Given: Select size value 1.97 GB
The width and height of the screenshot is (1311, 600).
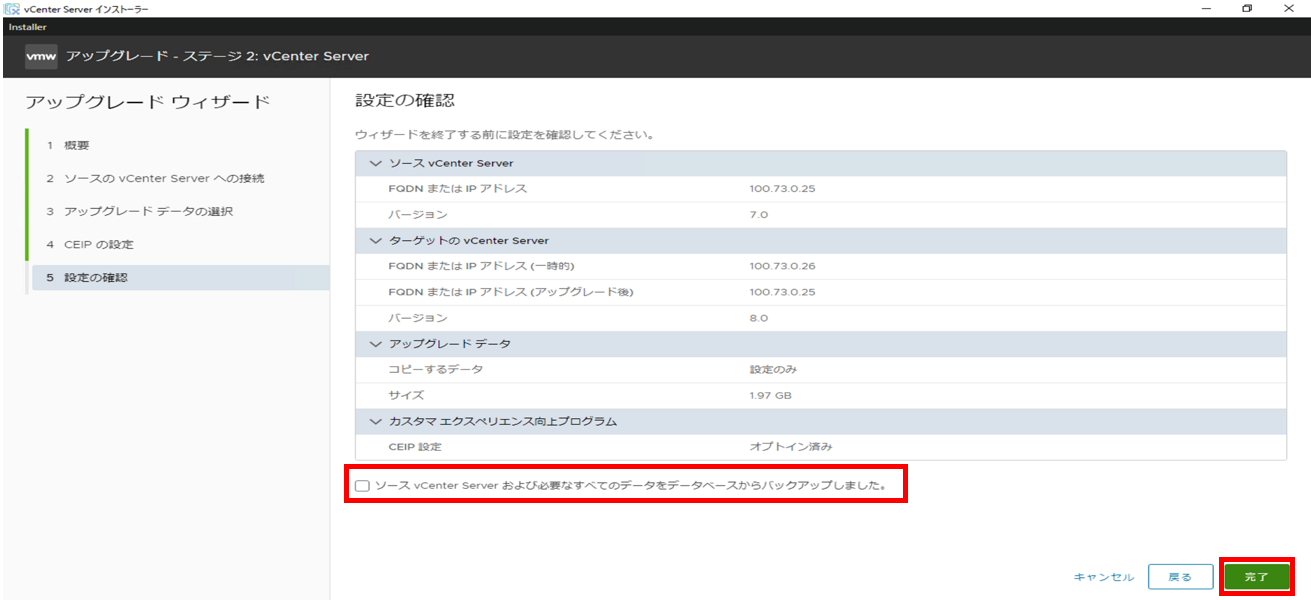Looking at the screenshot, I should [770, 396].
